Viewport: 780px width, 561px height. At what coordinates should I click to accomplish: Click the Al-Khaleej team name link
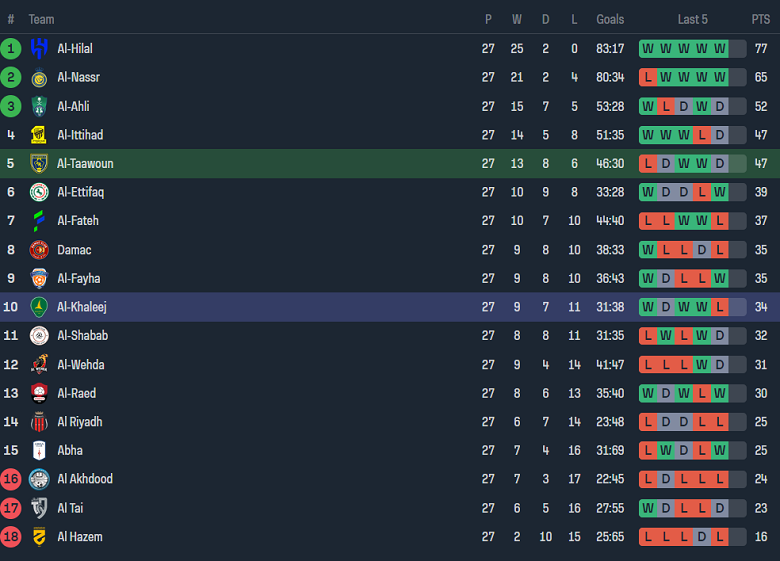(x=82, y=307)
